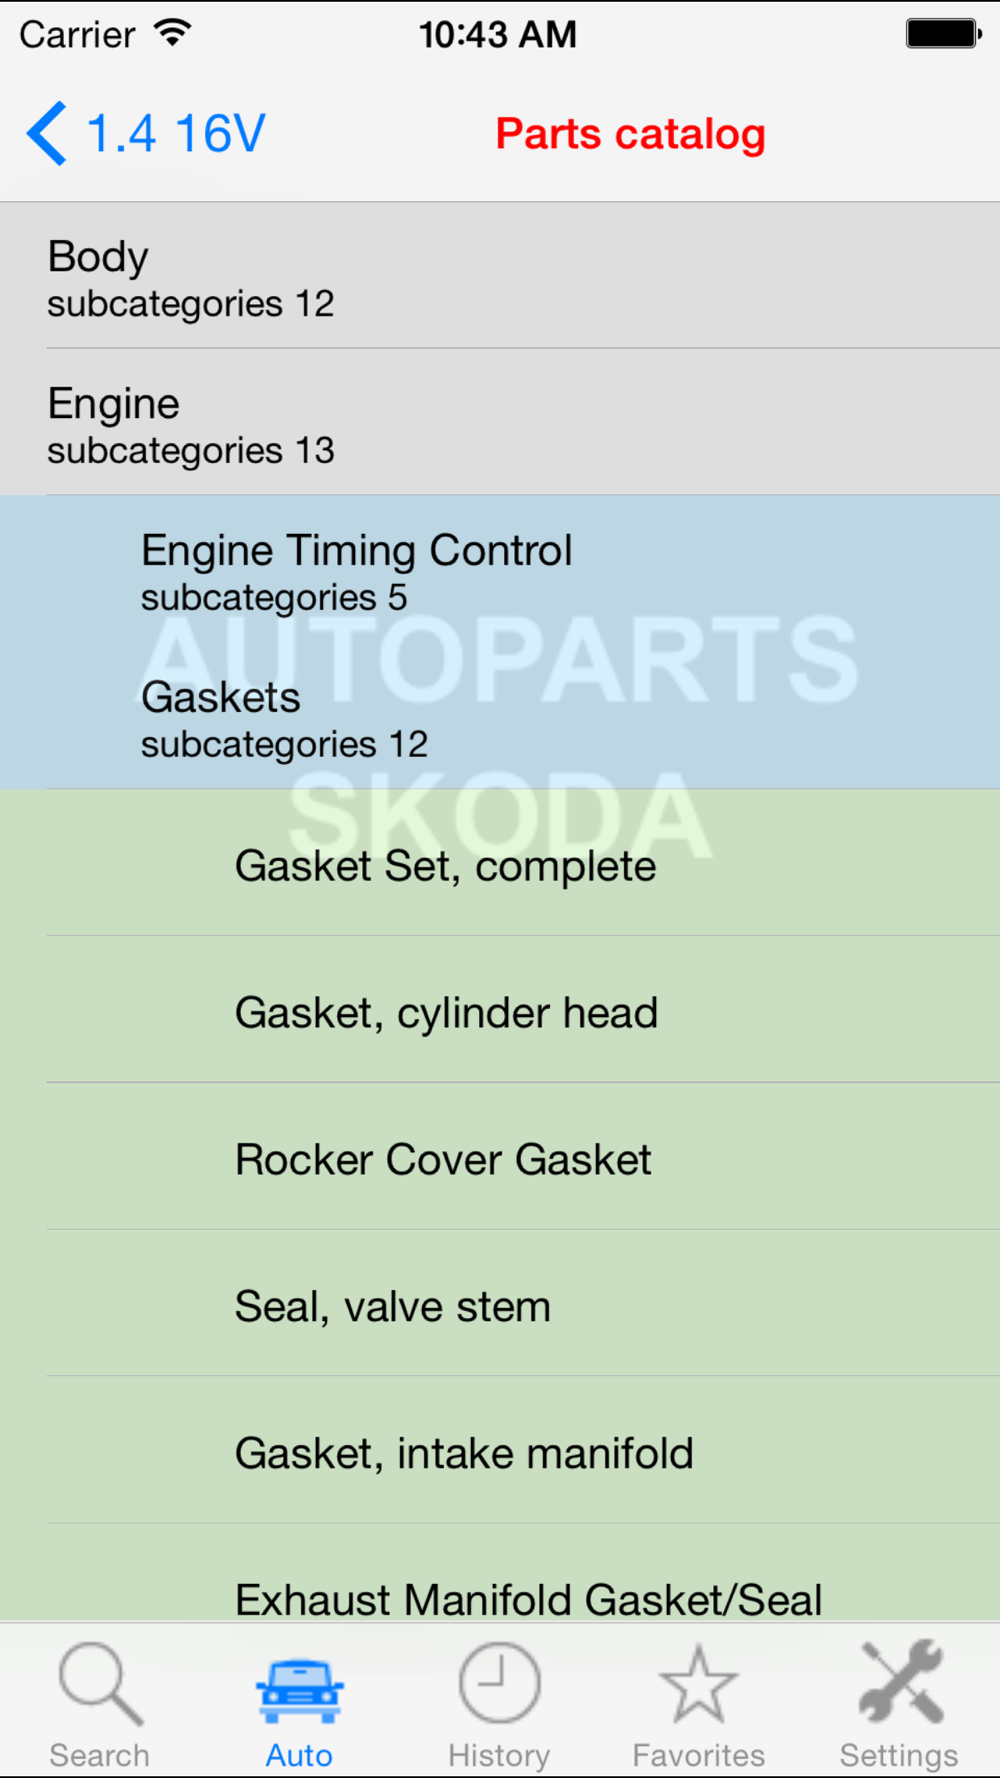Tap the Wi-Fi status icon
The image size is (1000, 1778).
pos(173,34)
